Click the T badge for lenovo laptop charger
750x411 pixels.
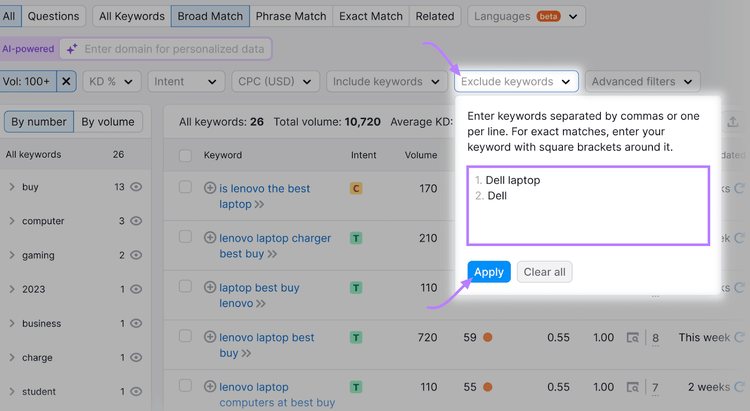tap(356, 238)
